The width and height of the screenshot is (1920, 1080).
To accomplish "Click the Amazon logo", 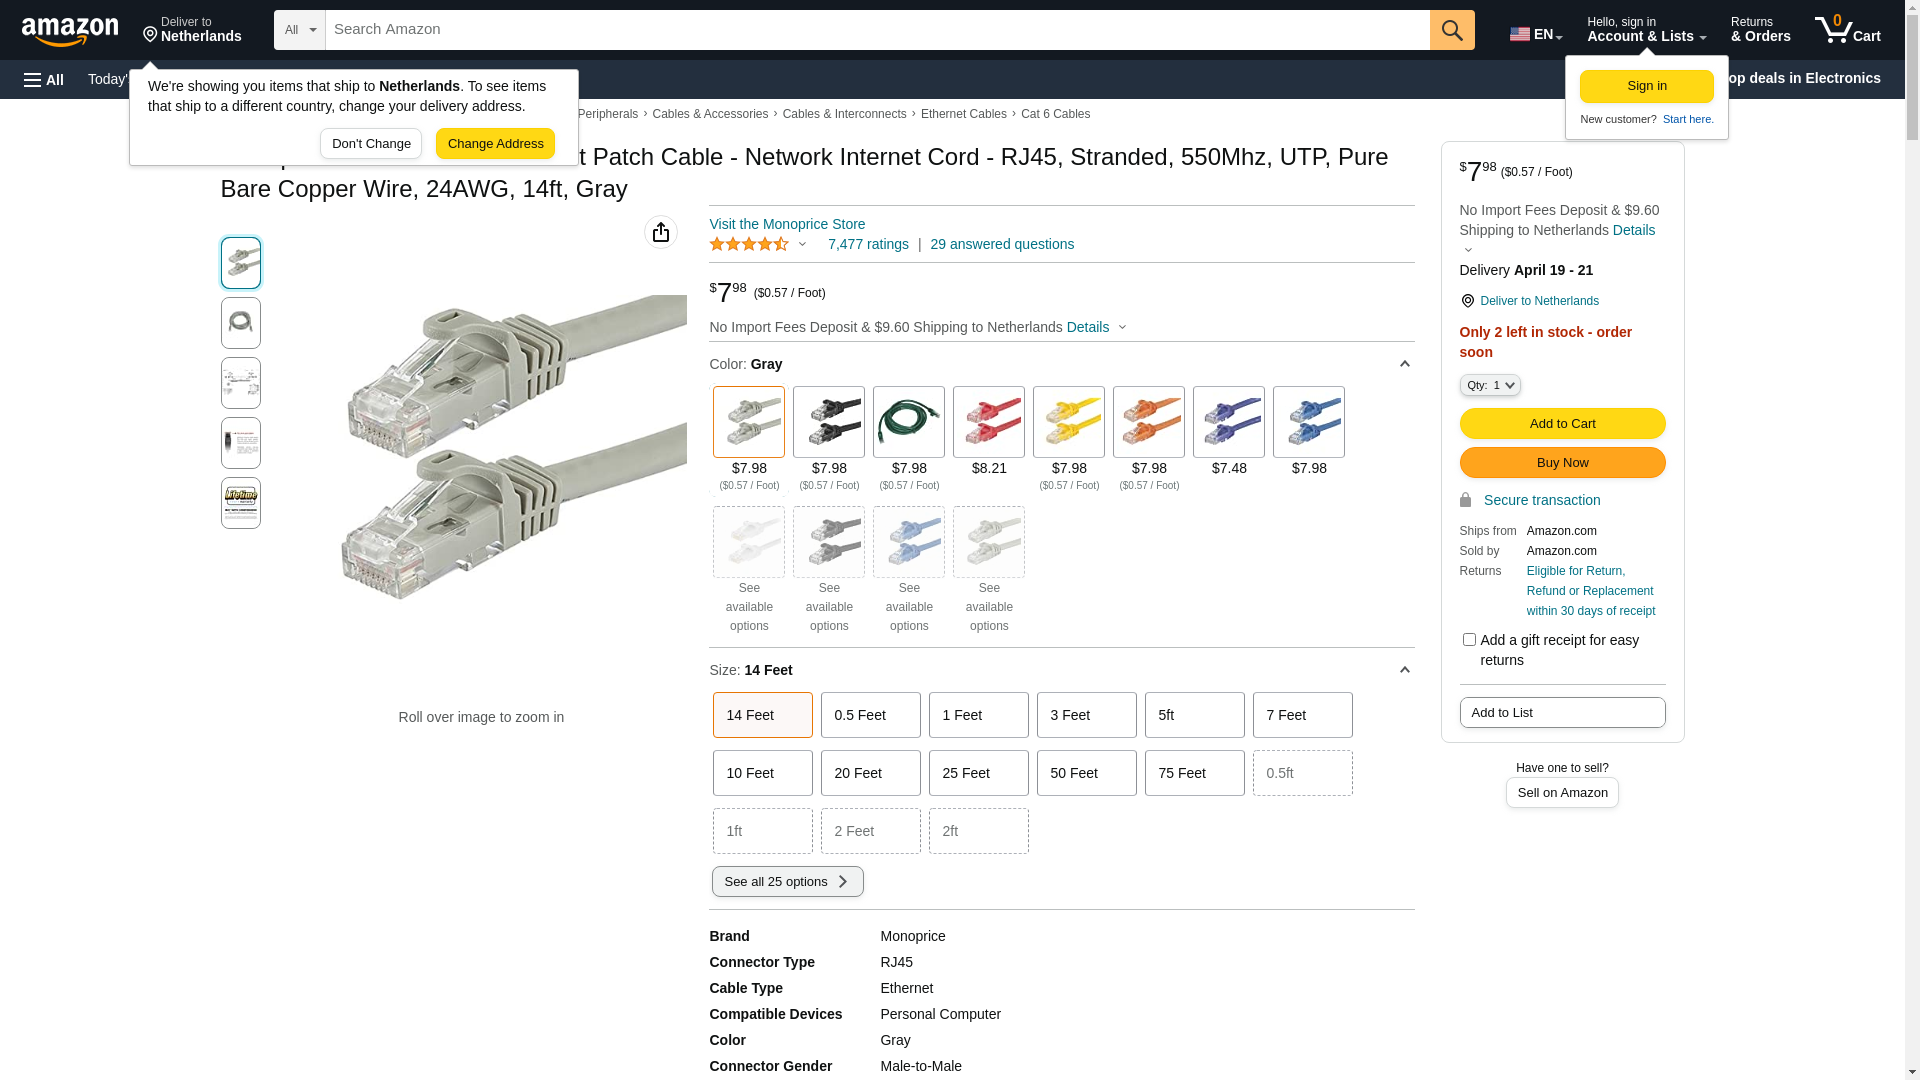I will 70,32.
